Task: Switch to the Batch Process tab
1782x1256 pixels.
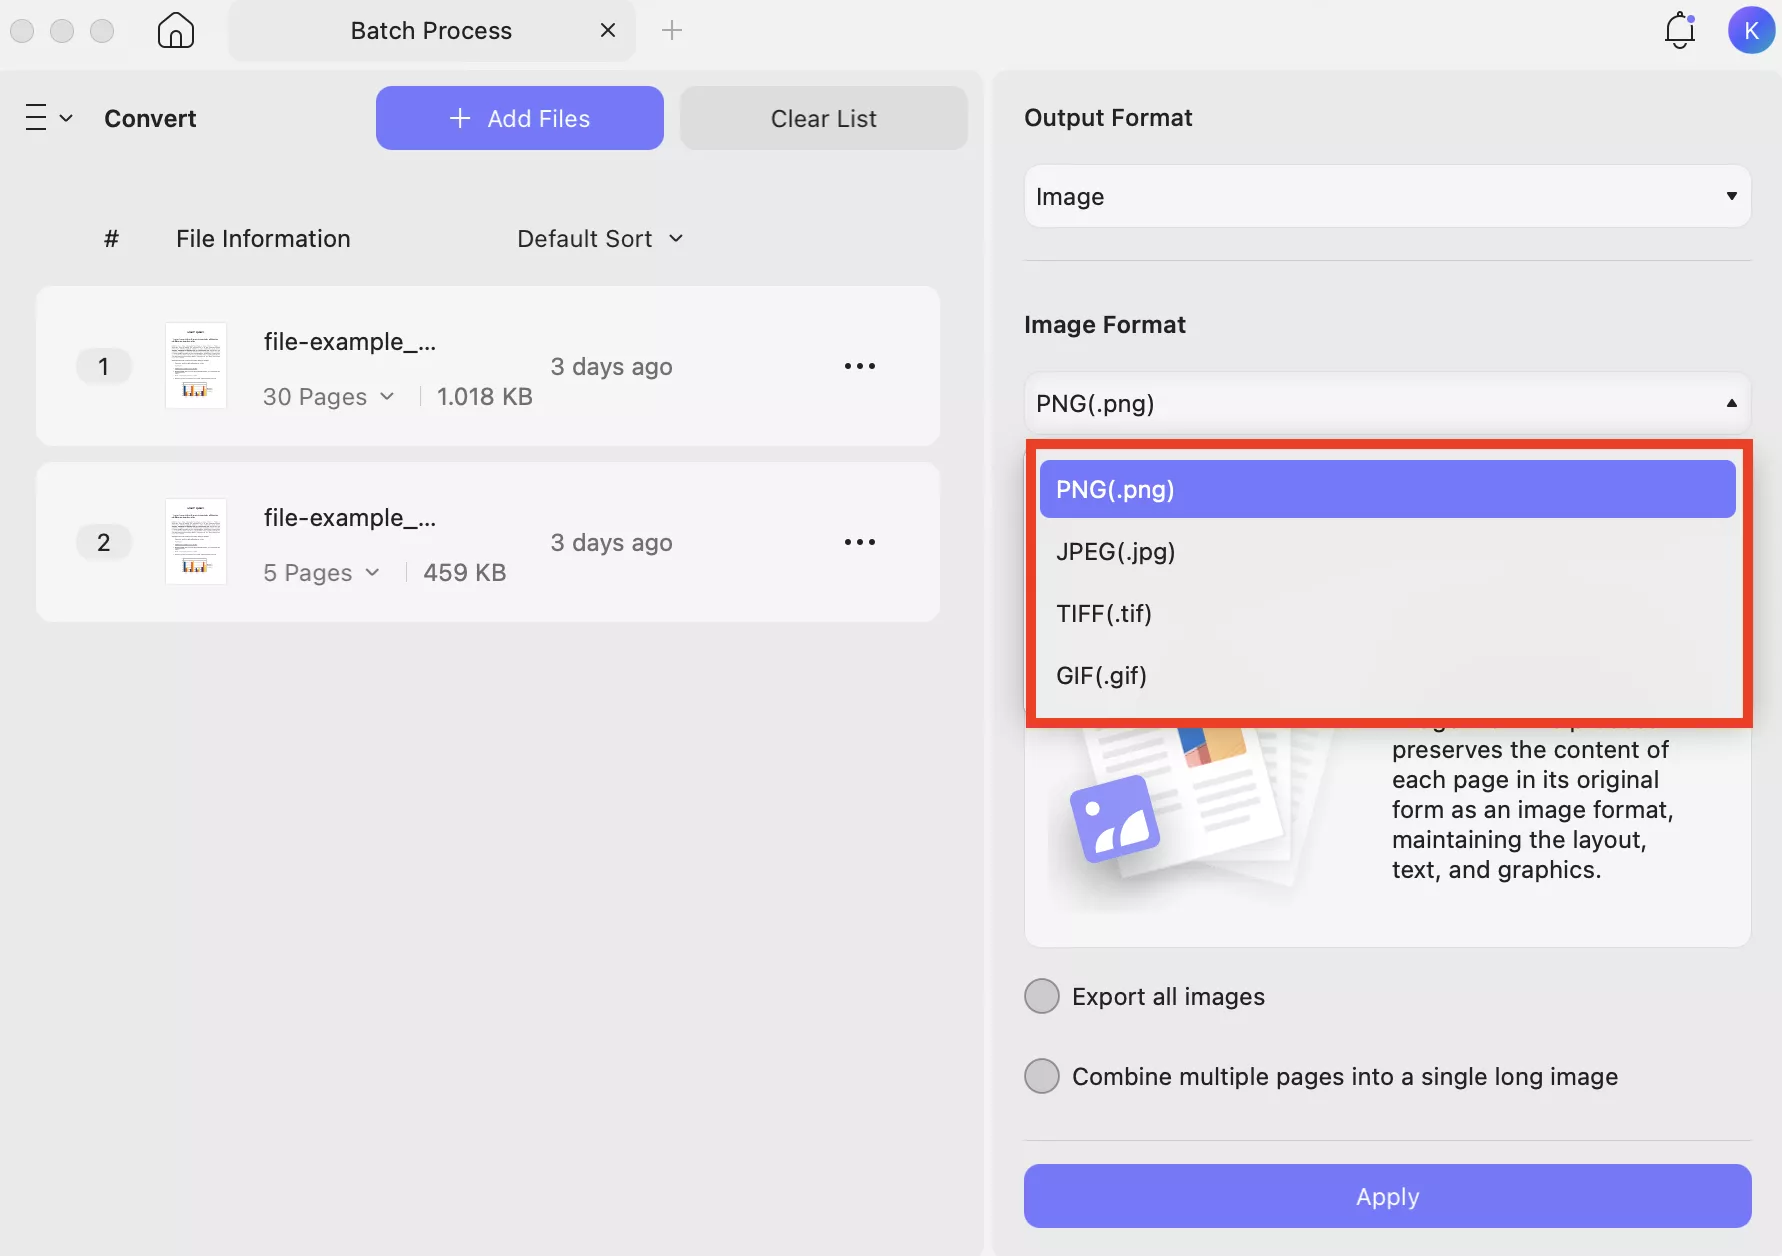Action: [431, 30]
